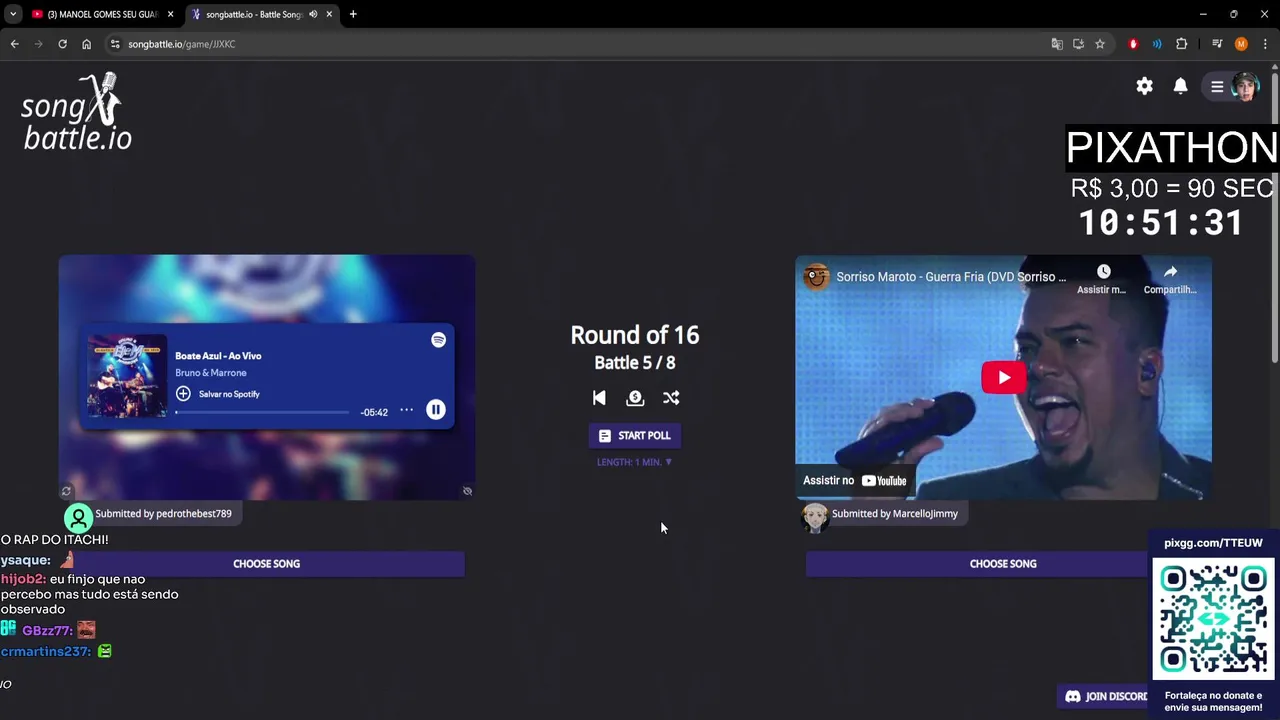Open a new browser tab

353,14
